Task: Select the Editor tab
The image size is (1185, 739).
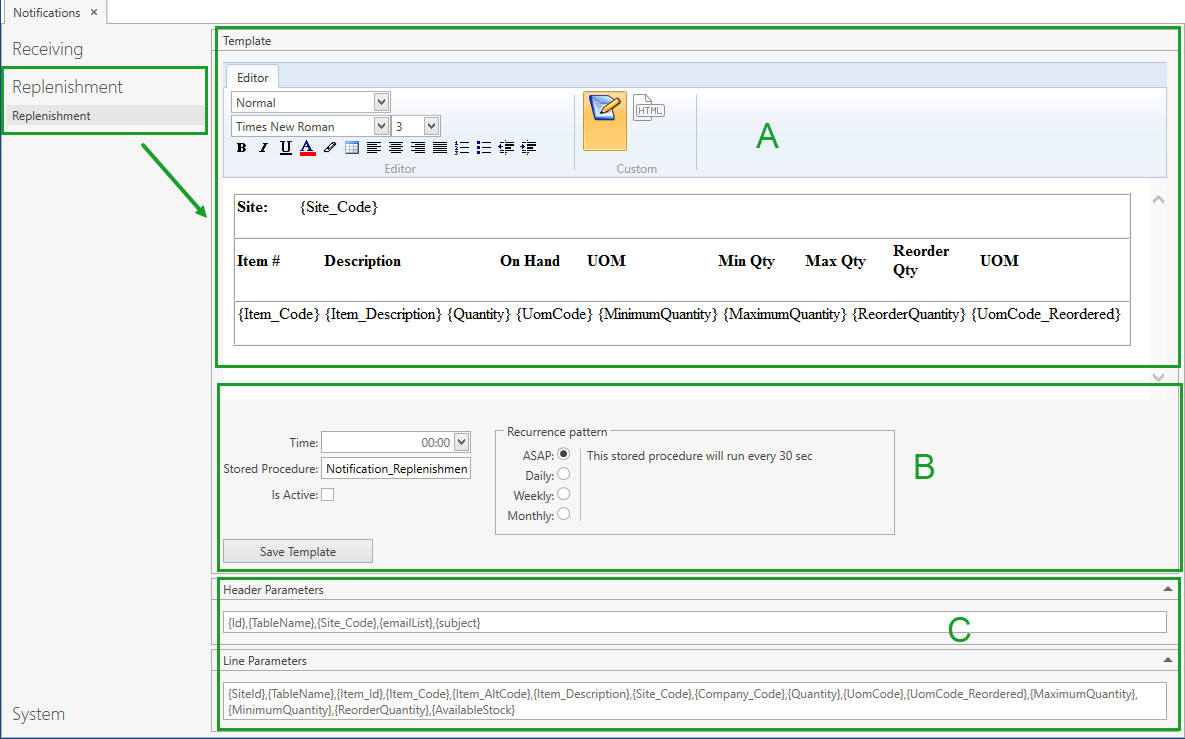Action: pos(252,77)
